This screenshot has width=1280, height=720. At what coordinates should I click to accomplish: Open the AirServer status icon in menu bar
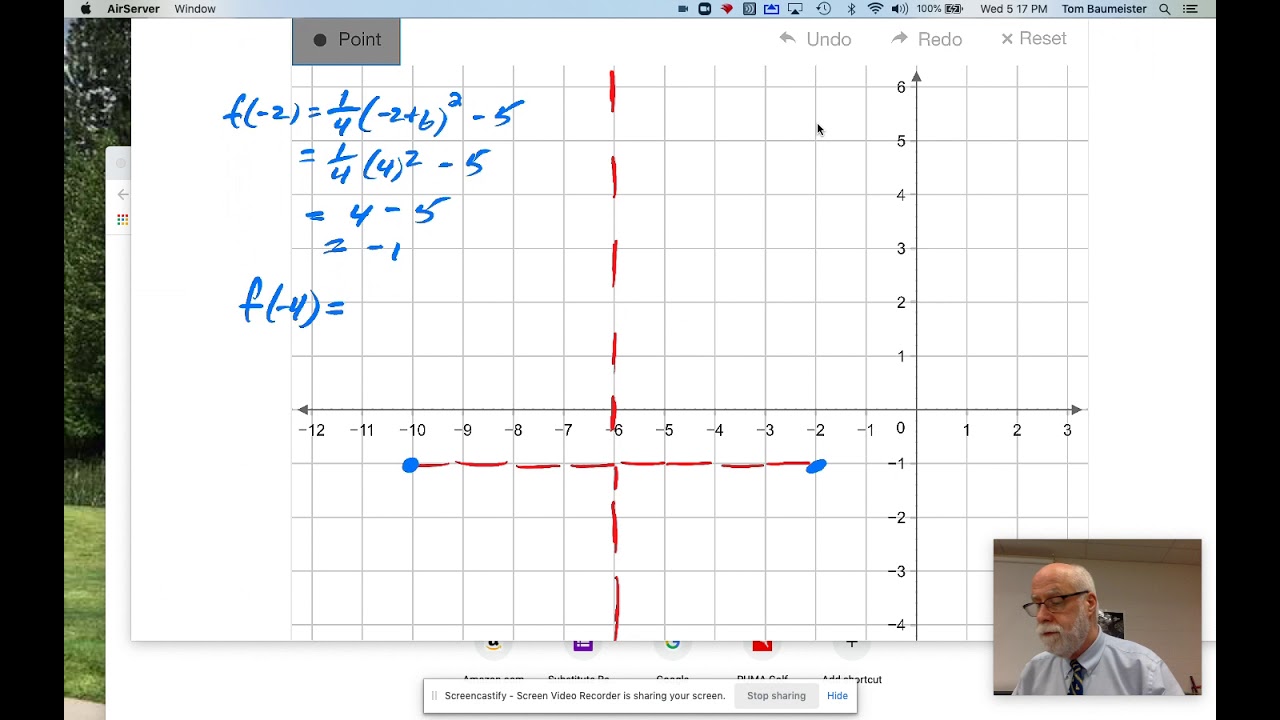click(x=749, y=9)
